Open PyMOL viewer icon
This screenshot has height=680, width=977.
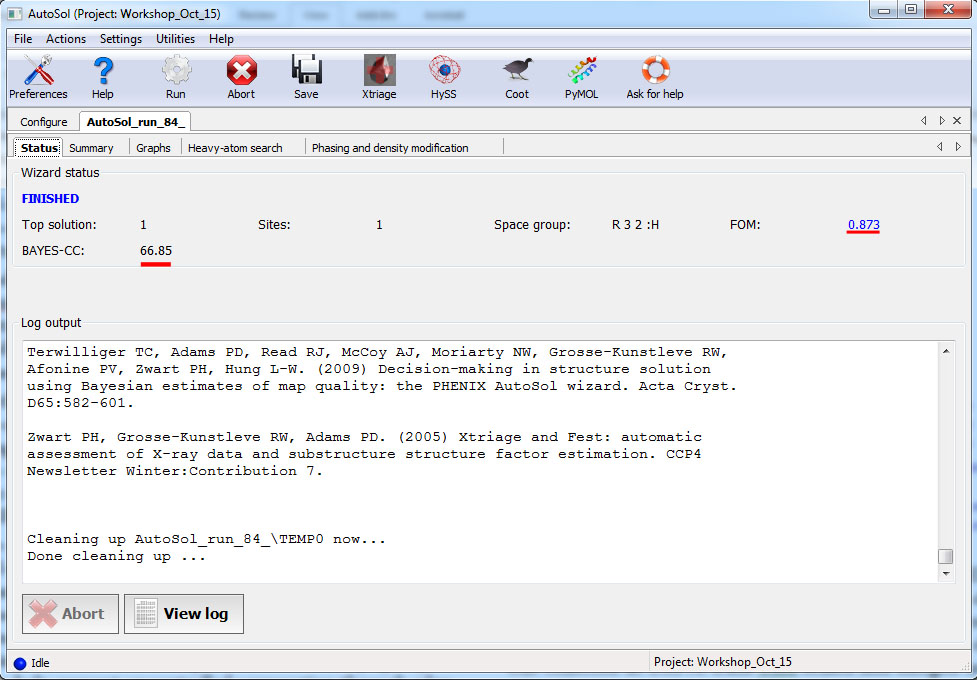(x=581, y=77)
